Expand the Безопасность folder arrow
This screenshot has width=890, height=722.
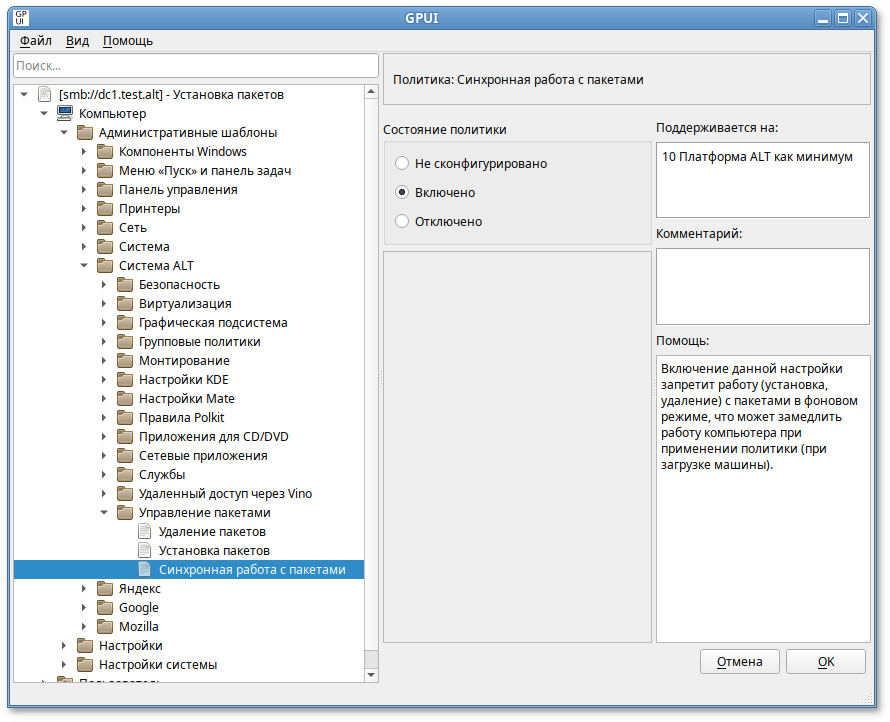coord(104,285)
